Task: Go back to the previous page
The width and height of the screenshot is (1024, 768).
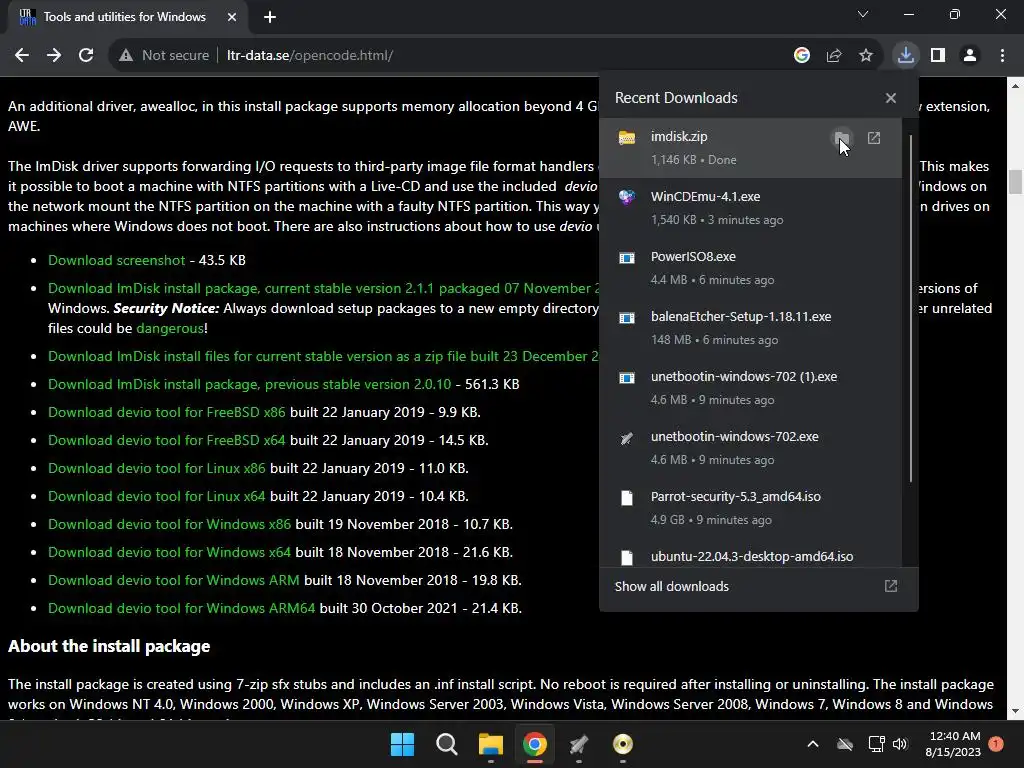Action: pos(22,56)
